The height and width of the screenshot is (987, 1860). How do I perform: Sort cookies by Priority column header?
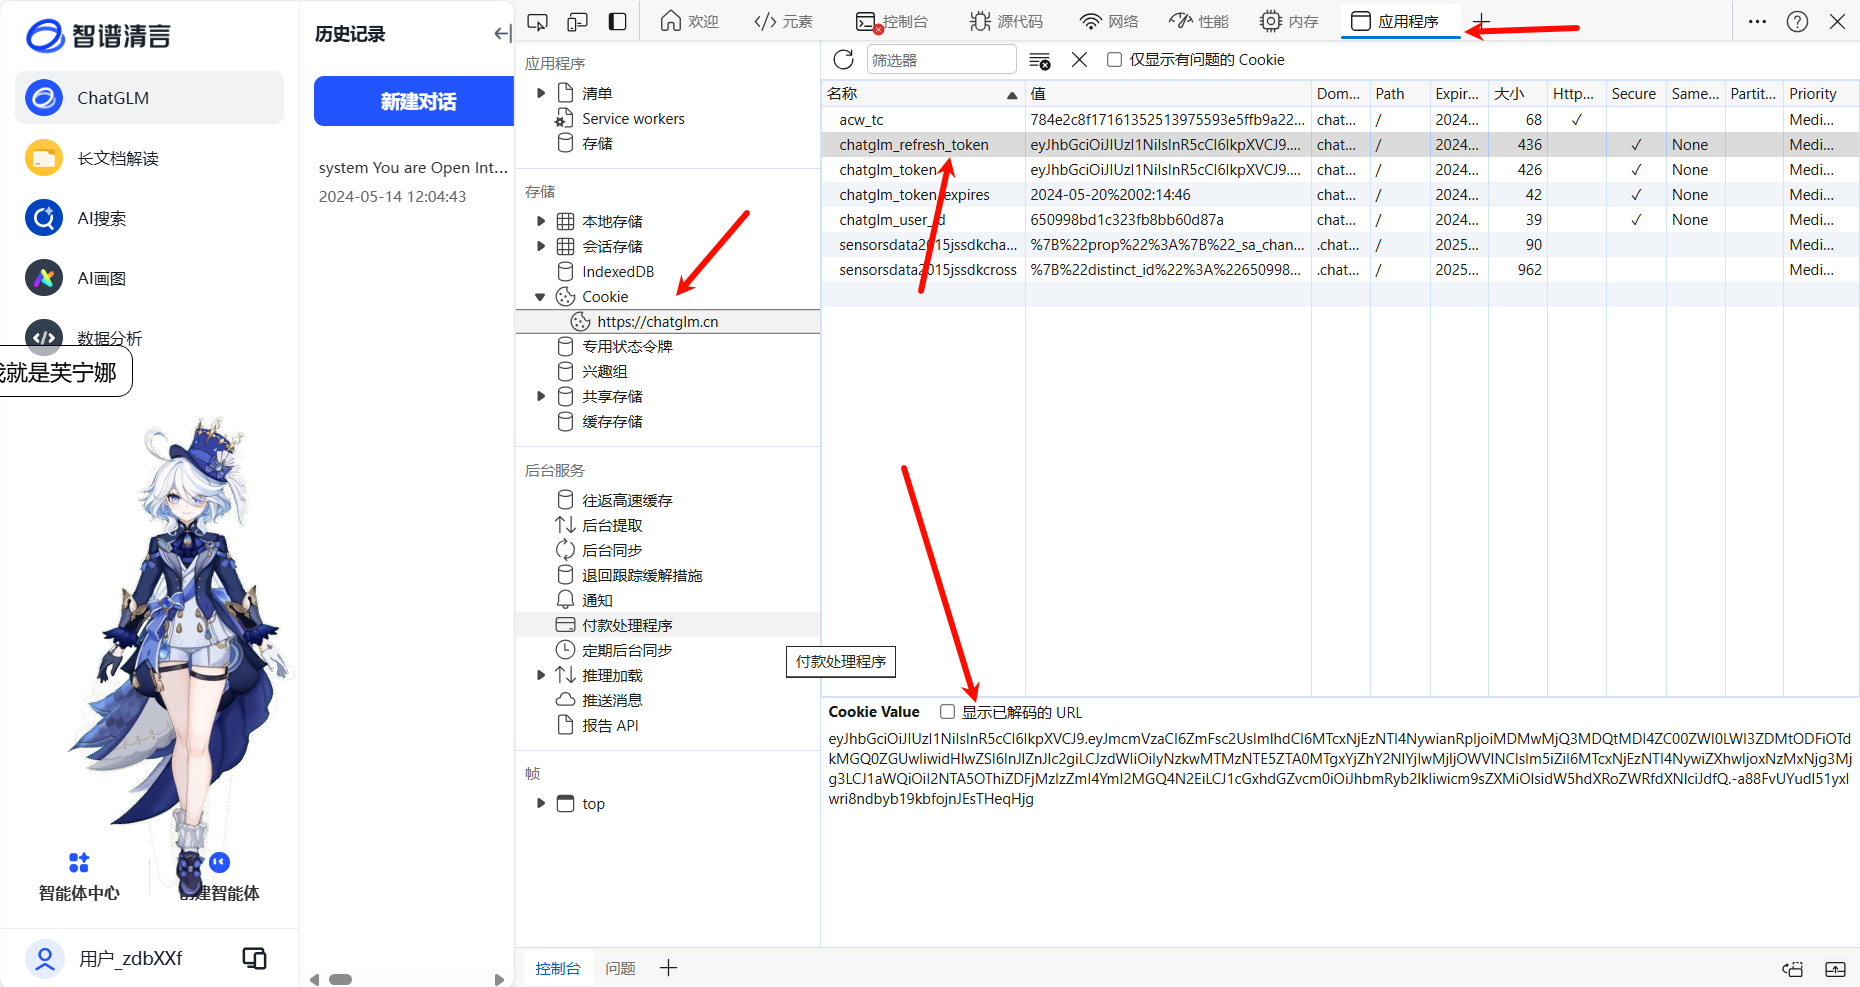click(1821, 94)
